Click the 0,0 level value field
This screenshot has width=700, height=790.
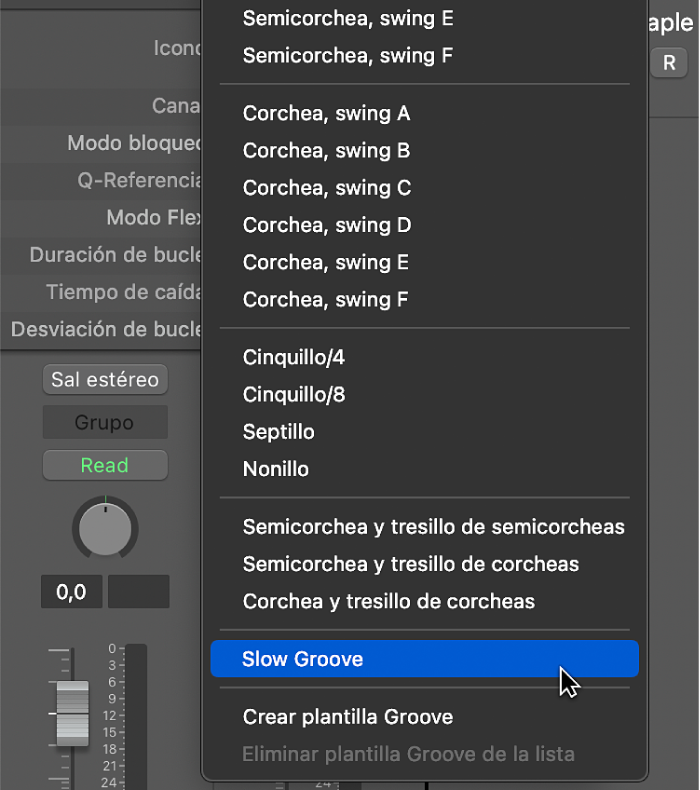pyautogui.click(x=71, y=592)
